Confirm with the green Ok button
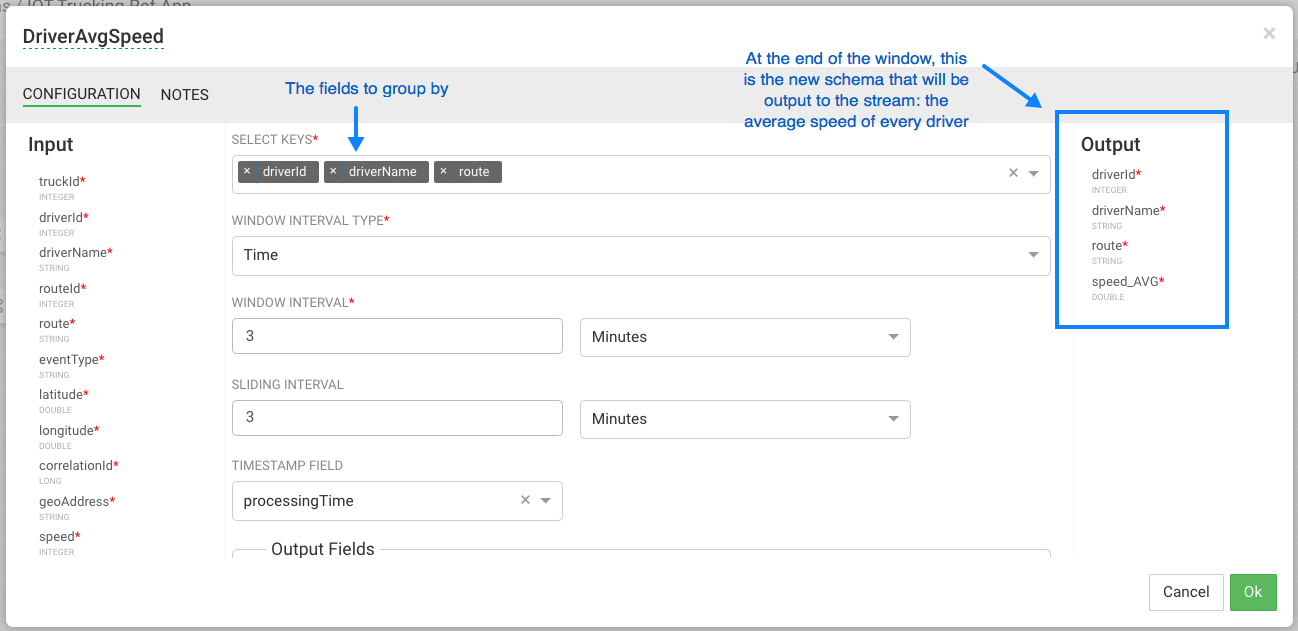1298x631 pixels. 1253,592
